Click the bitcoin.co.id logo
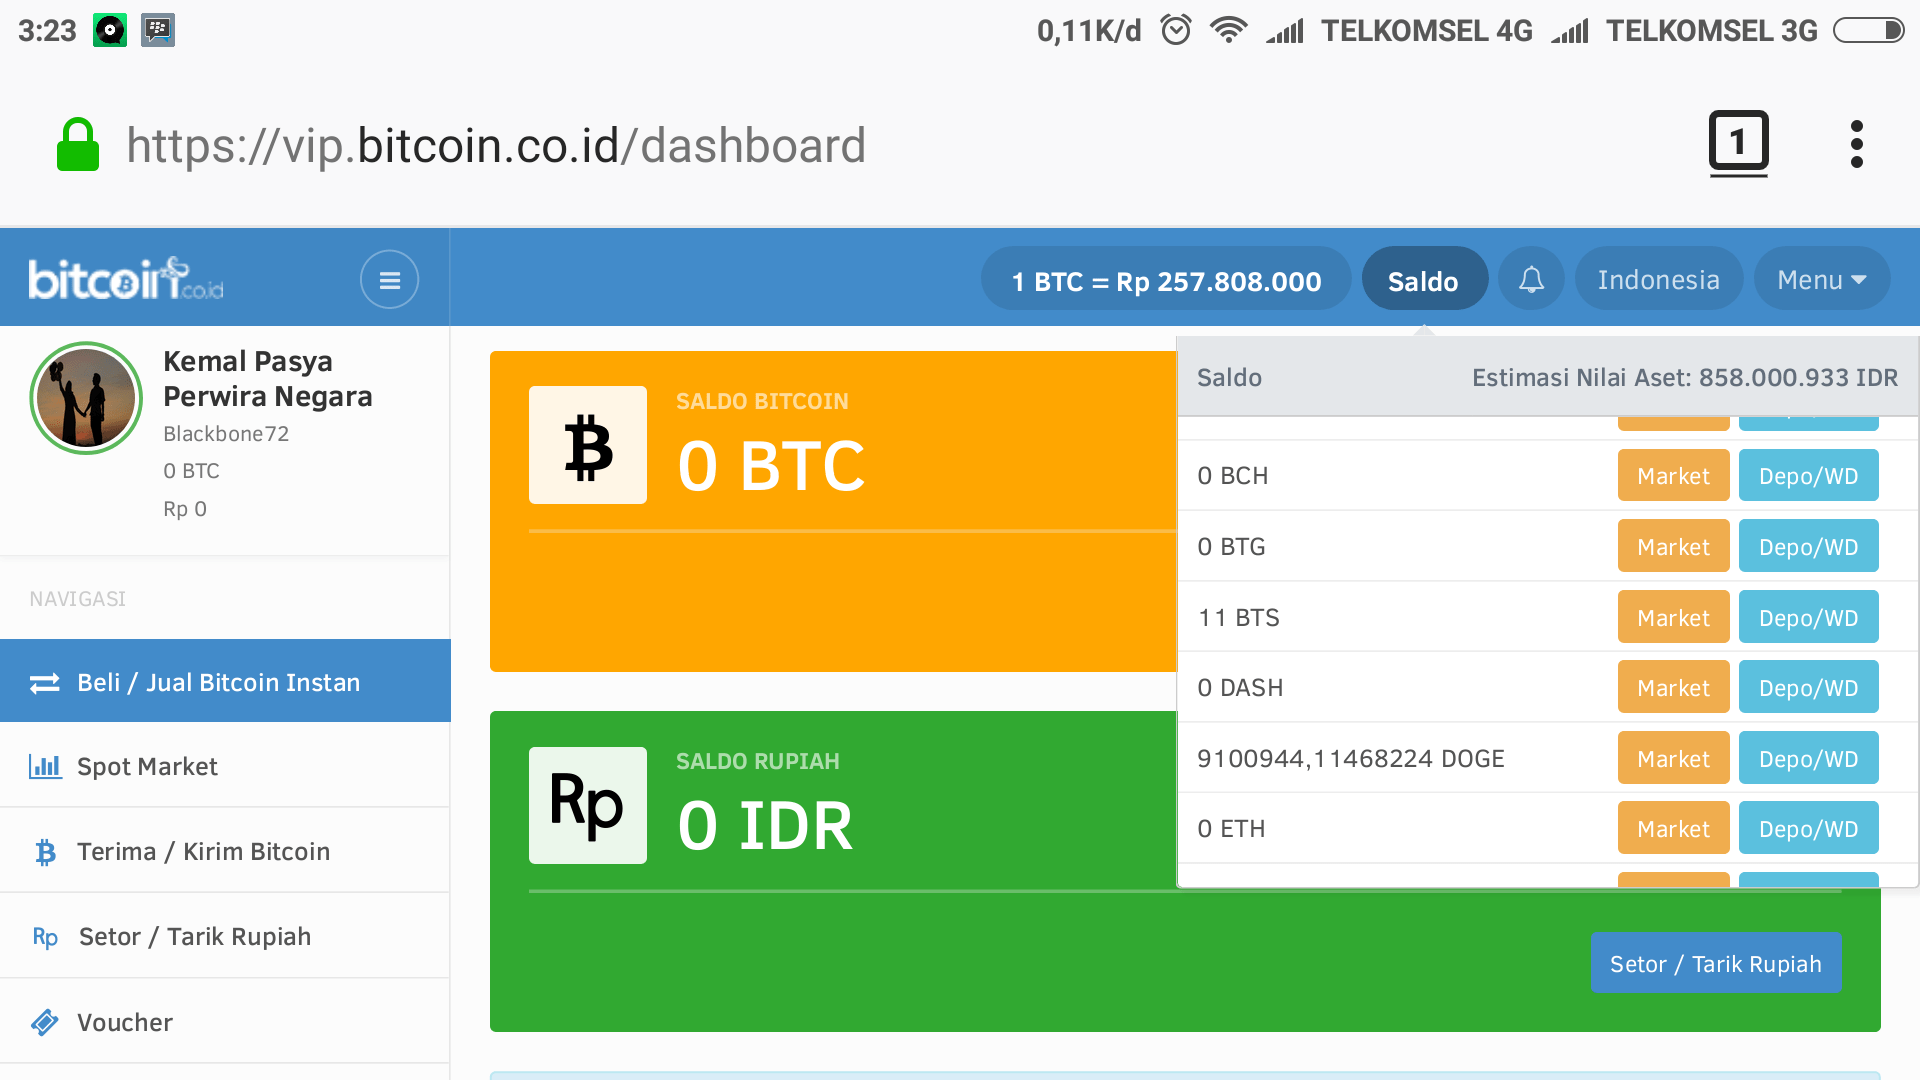This screenshot has width=1920, height=1080. pos(126,279)
